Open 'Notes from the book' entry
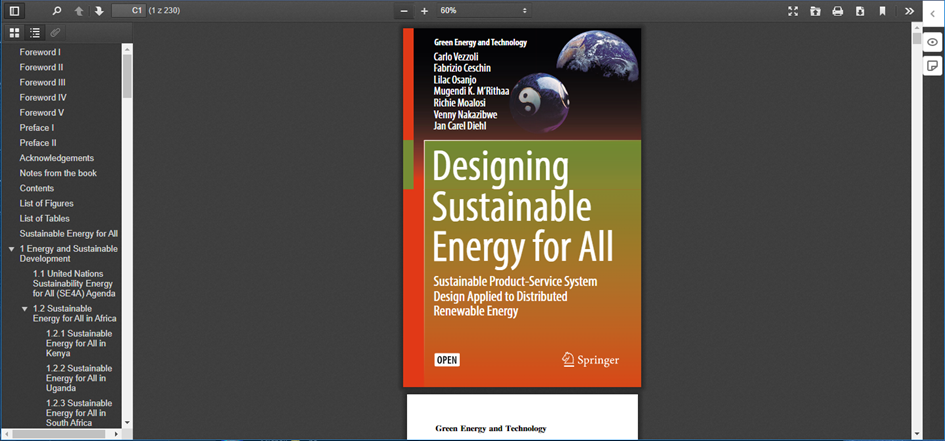 pyautogui.click(x=58, y=173)
